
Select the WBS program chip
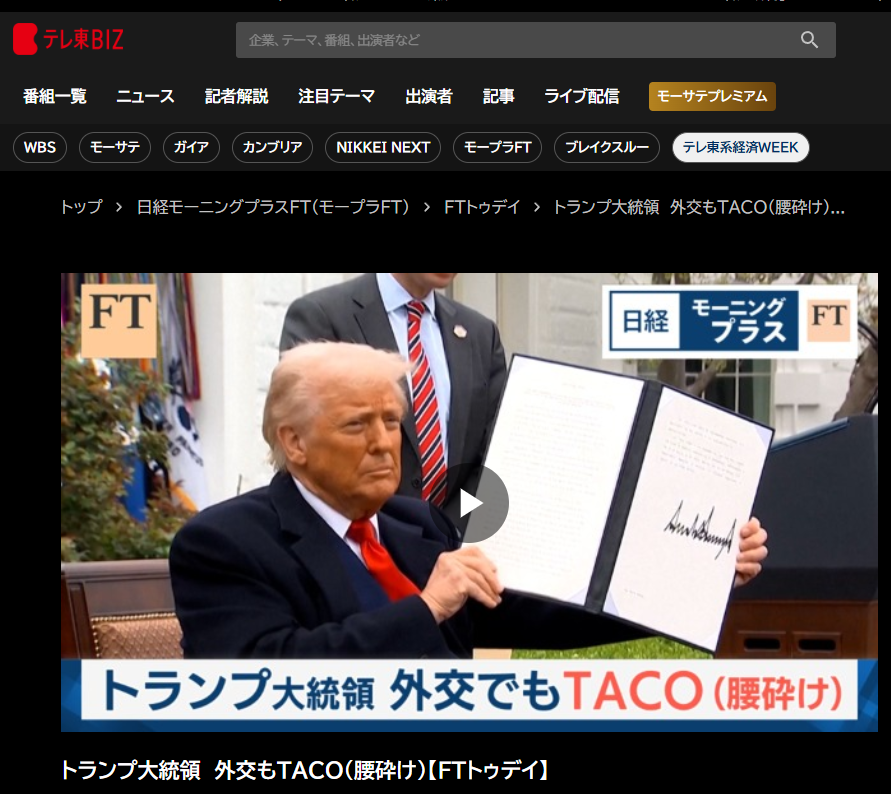coord(40,147)
